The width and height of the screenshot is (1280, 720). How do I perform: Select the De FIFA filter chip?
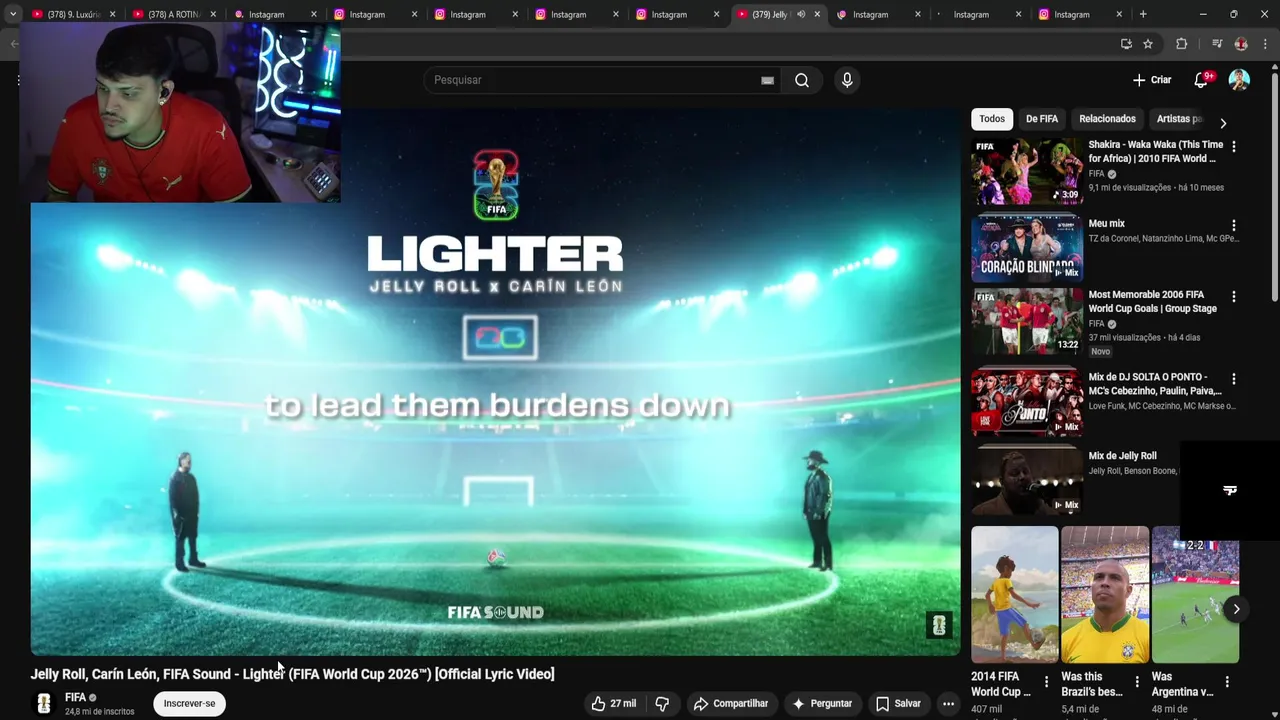point(1041,119)
